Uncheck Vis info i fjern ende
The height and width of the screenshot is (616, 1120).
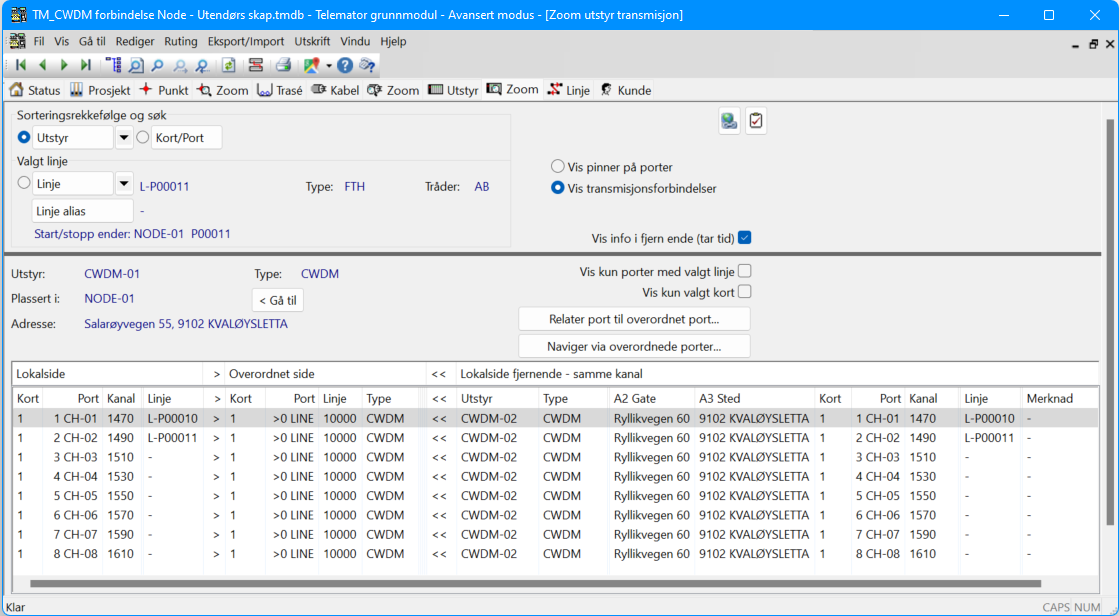(x=745, y=238)
